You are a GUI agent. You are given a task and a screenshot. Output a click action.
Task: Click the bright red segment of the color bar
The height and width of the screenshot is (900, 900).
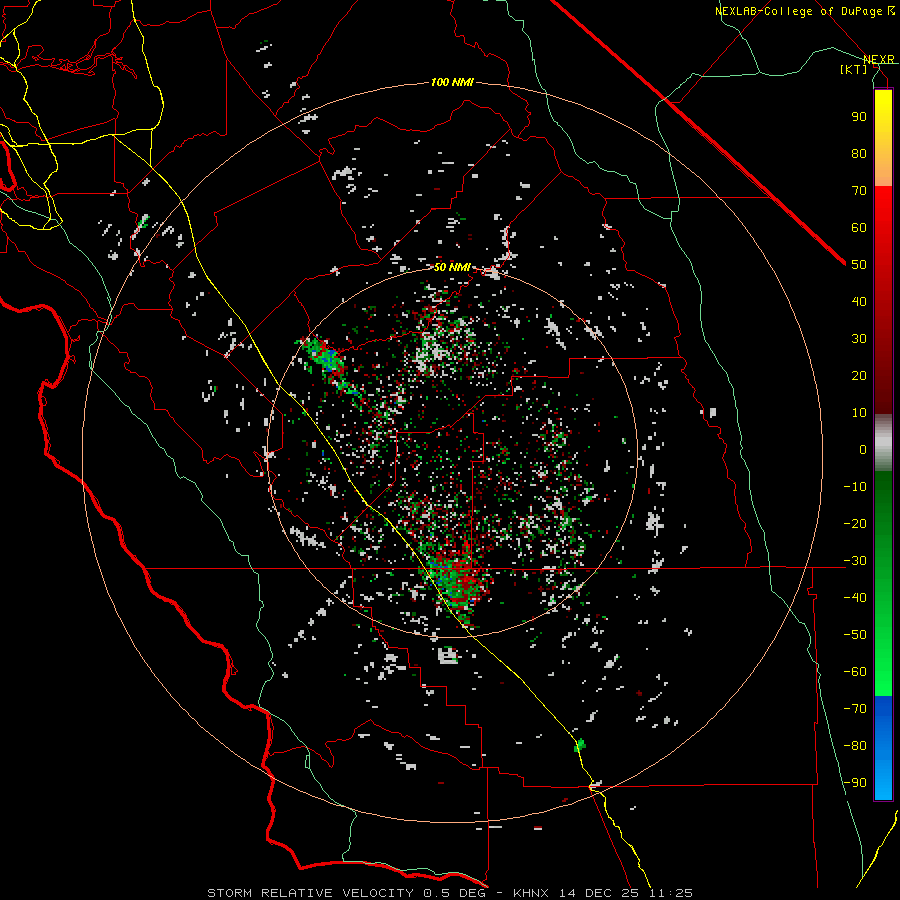883,300
